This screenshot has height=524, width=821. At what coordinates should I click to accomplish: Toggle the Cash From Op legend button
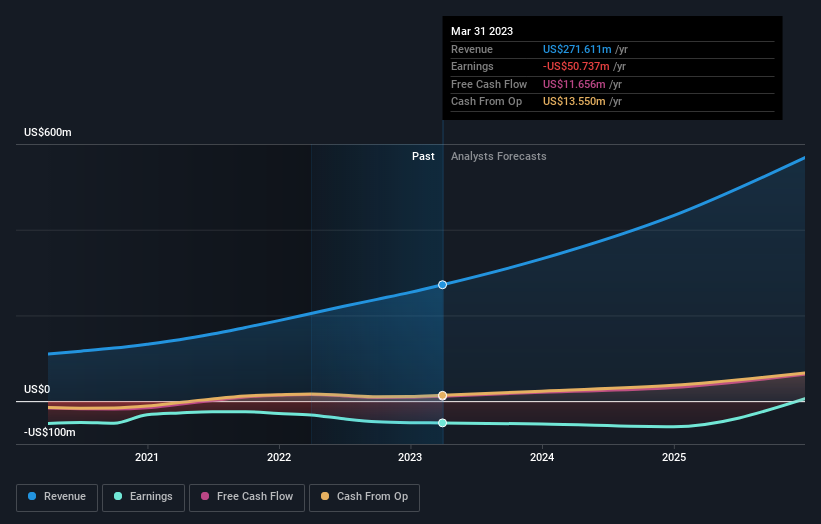tap(364, 497)
